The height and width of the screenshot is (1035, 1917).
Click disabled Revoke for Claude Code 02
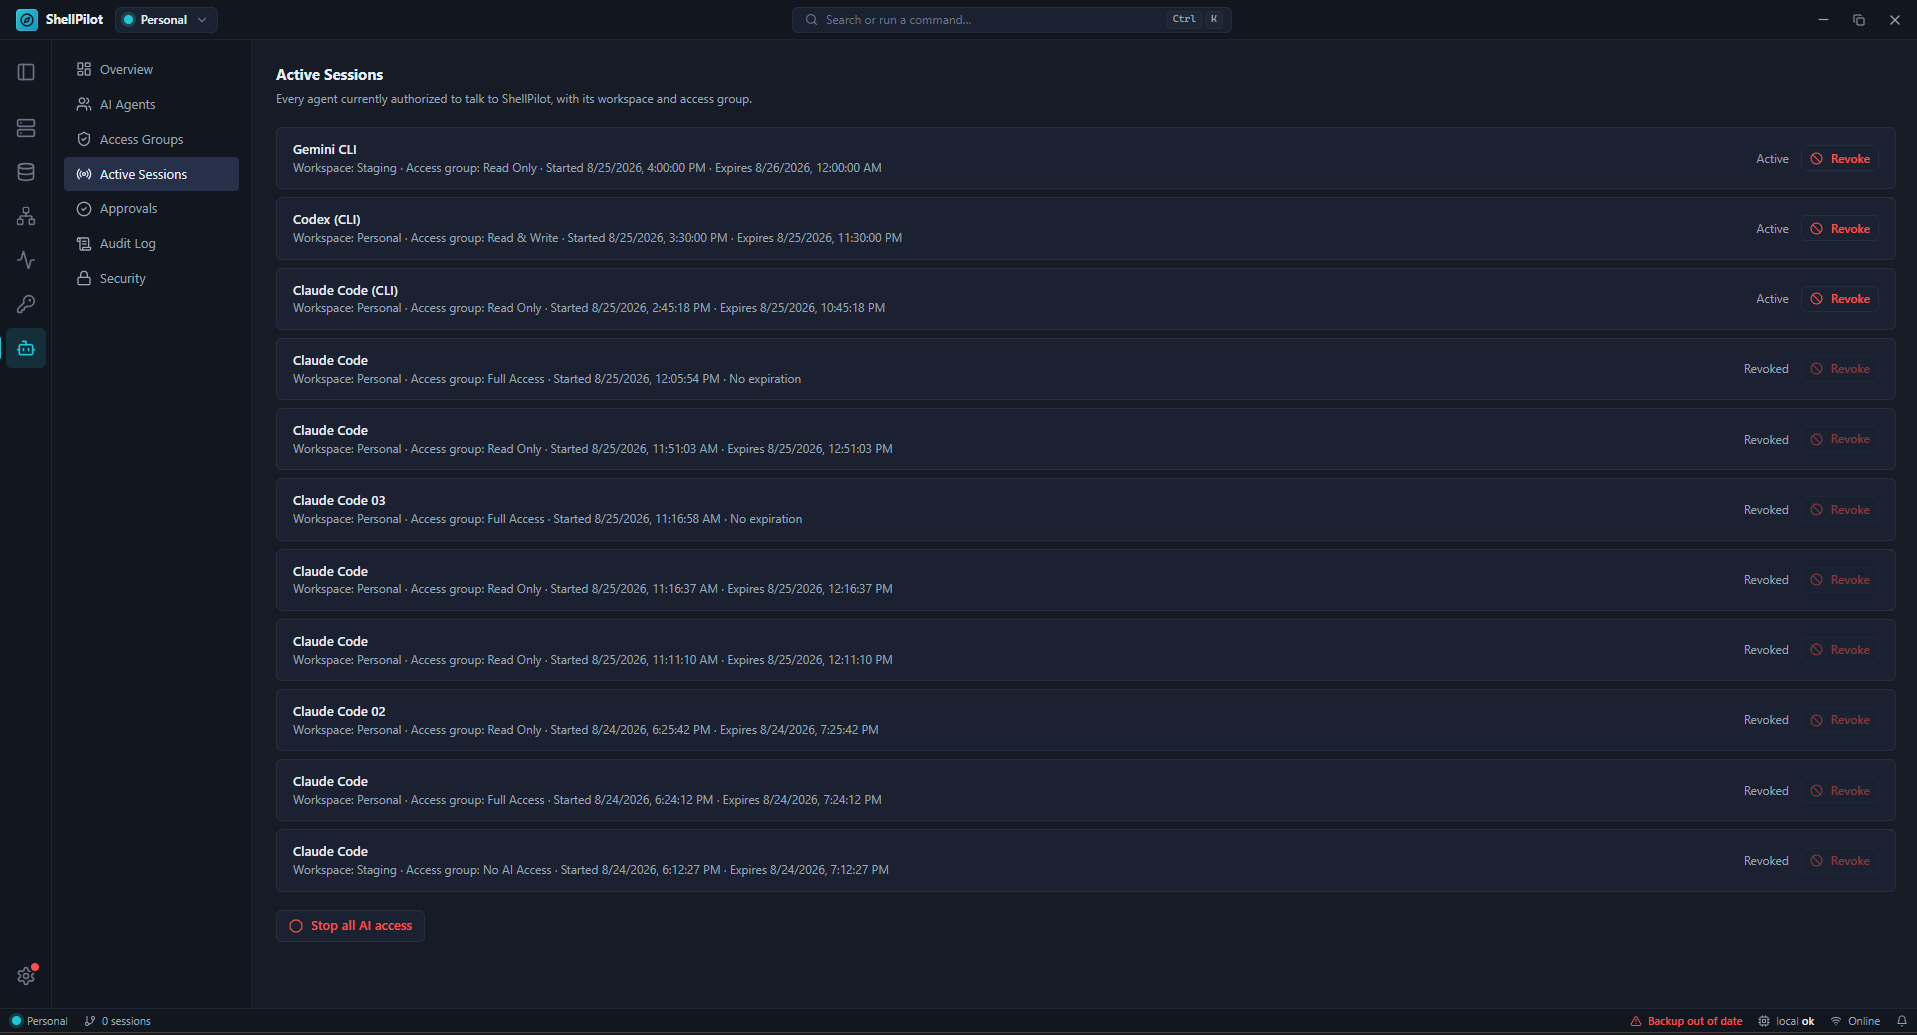tap(1840, 720)
